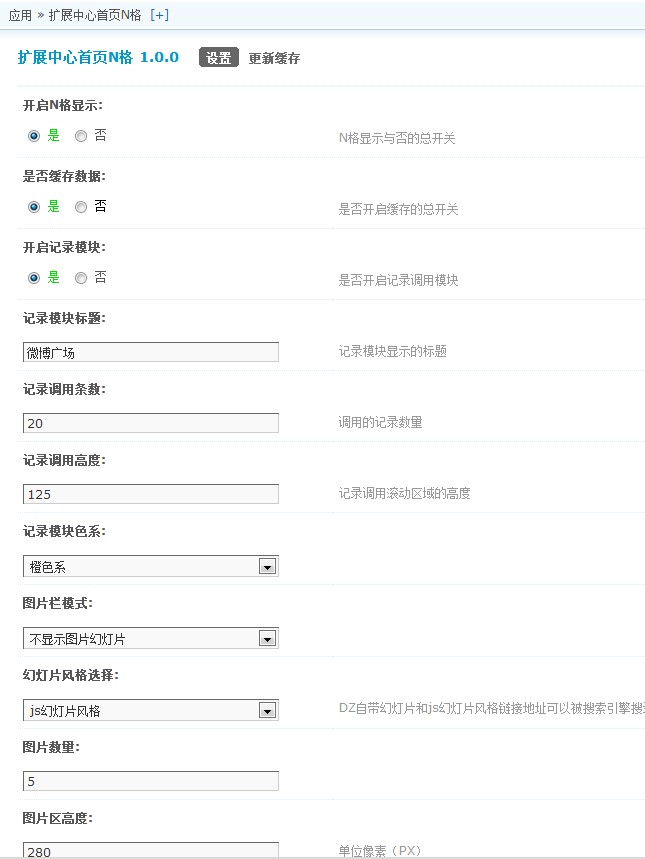Select 是 for 开启记录模块
Image resolution: width=645 pixels, height=859 pixels.
tap(34, 278)
